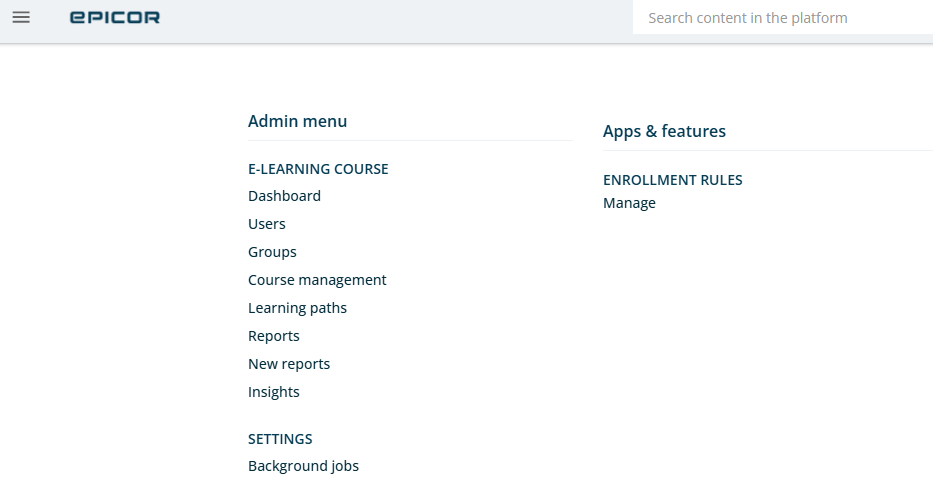Click Manage under Enrollment Rules
This screenshot has height=498, width=933.
click(x=629, y=203)
